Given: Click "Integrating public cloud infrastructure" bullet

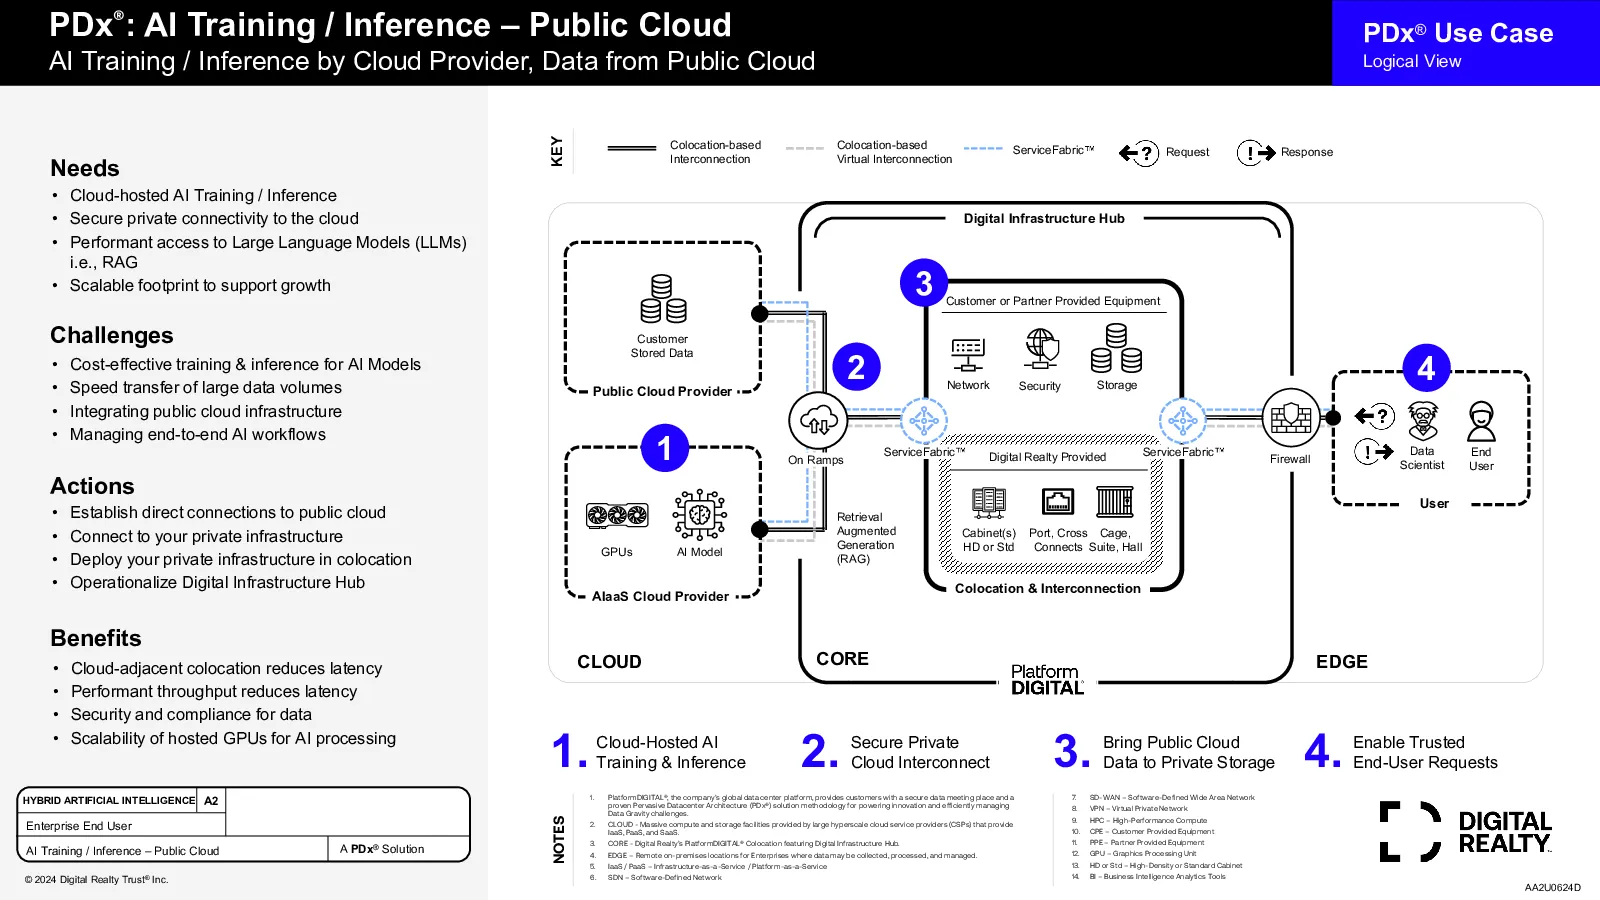Looking at the screenshot, I should (x=206, y=411).
